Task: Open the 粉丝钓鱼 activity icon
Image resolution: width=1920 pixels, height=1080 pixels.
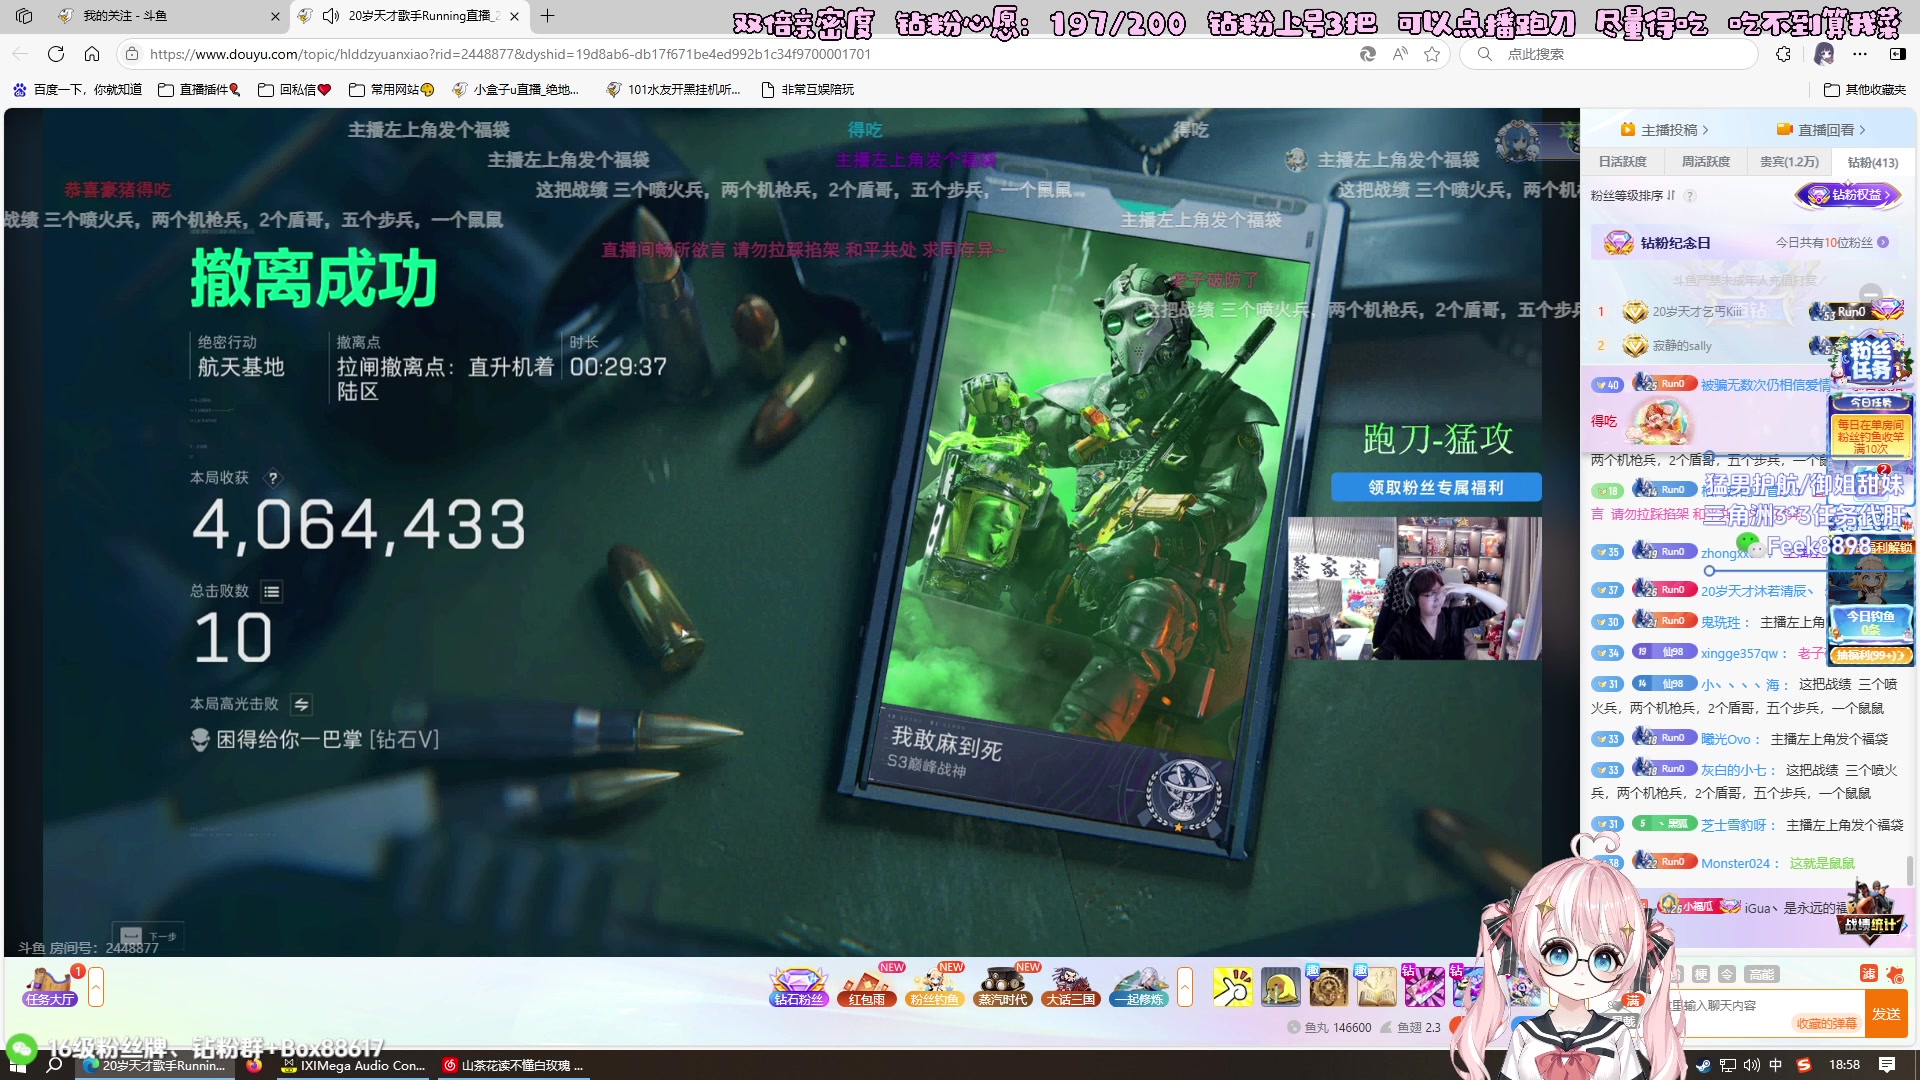Action: coord(935,987)
